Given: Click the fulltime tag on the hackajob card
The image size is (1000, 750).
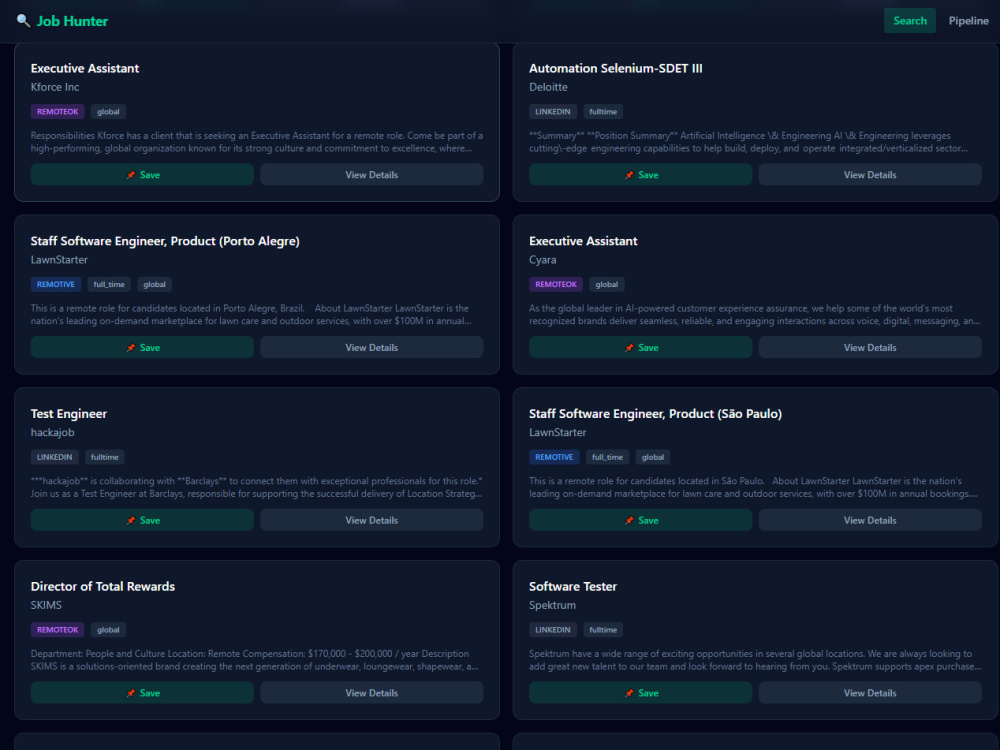Looking at the screenshot, I should pyautogui.click(x=105, y=457).
